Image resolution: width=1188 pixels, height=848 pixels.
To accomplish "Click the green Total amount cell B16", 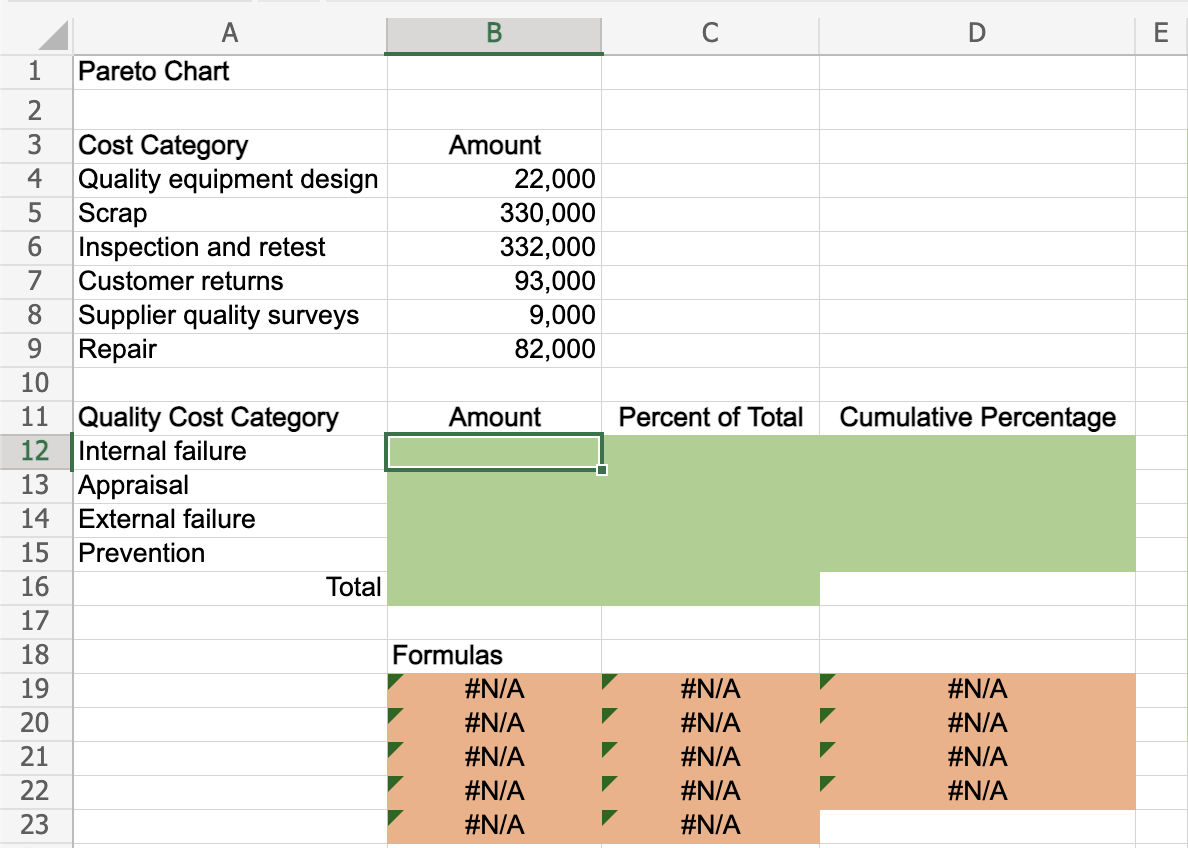I will tap(494, 588).
